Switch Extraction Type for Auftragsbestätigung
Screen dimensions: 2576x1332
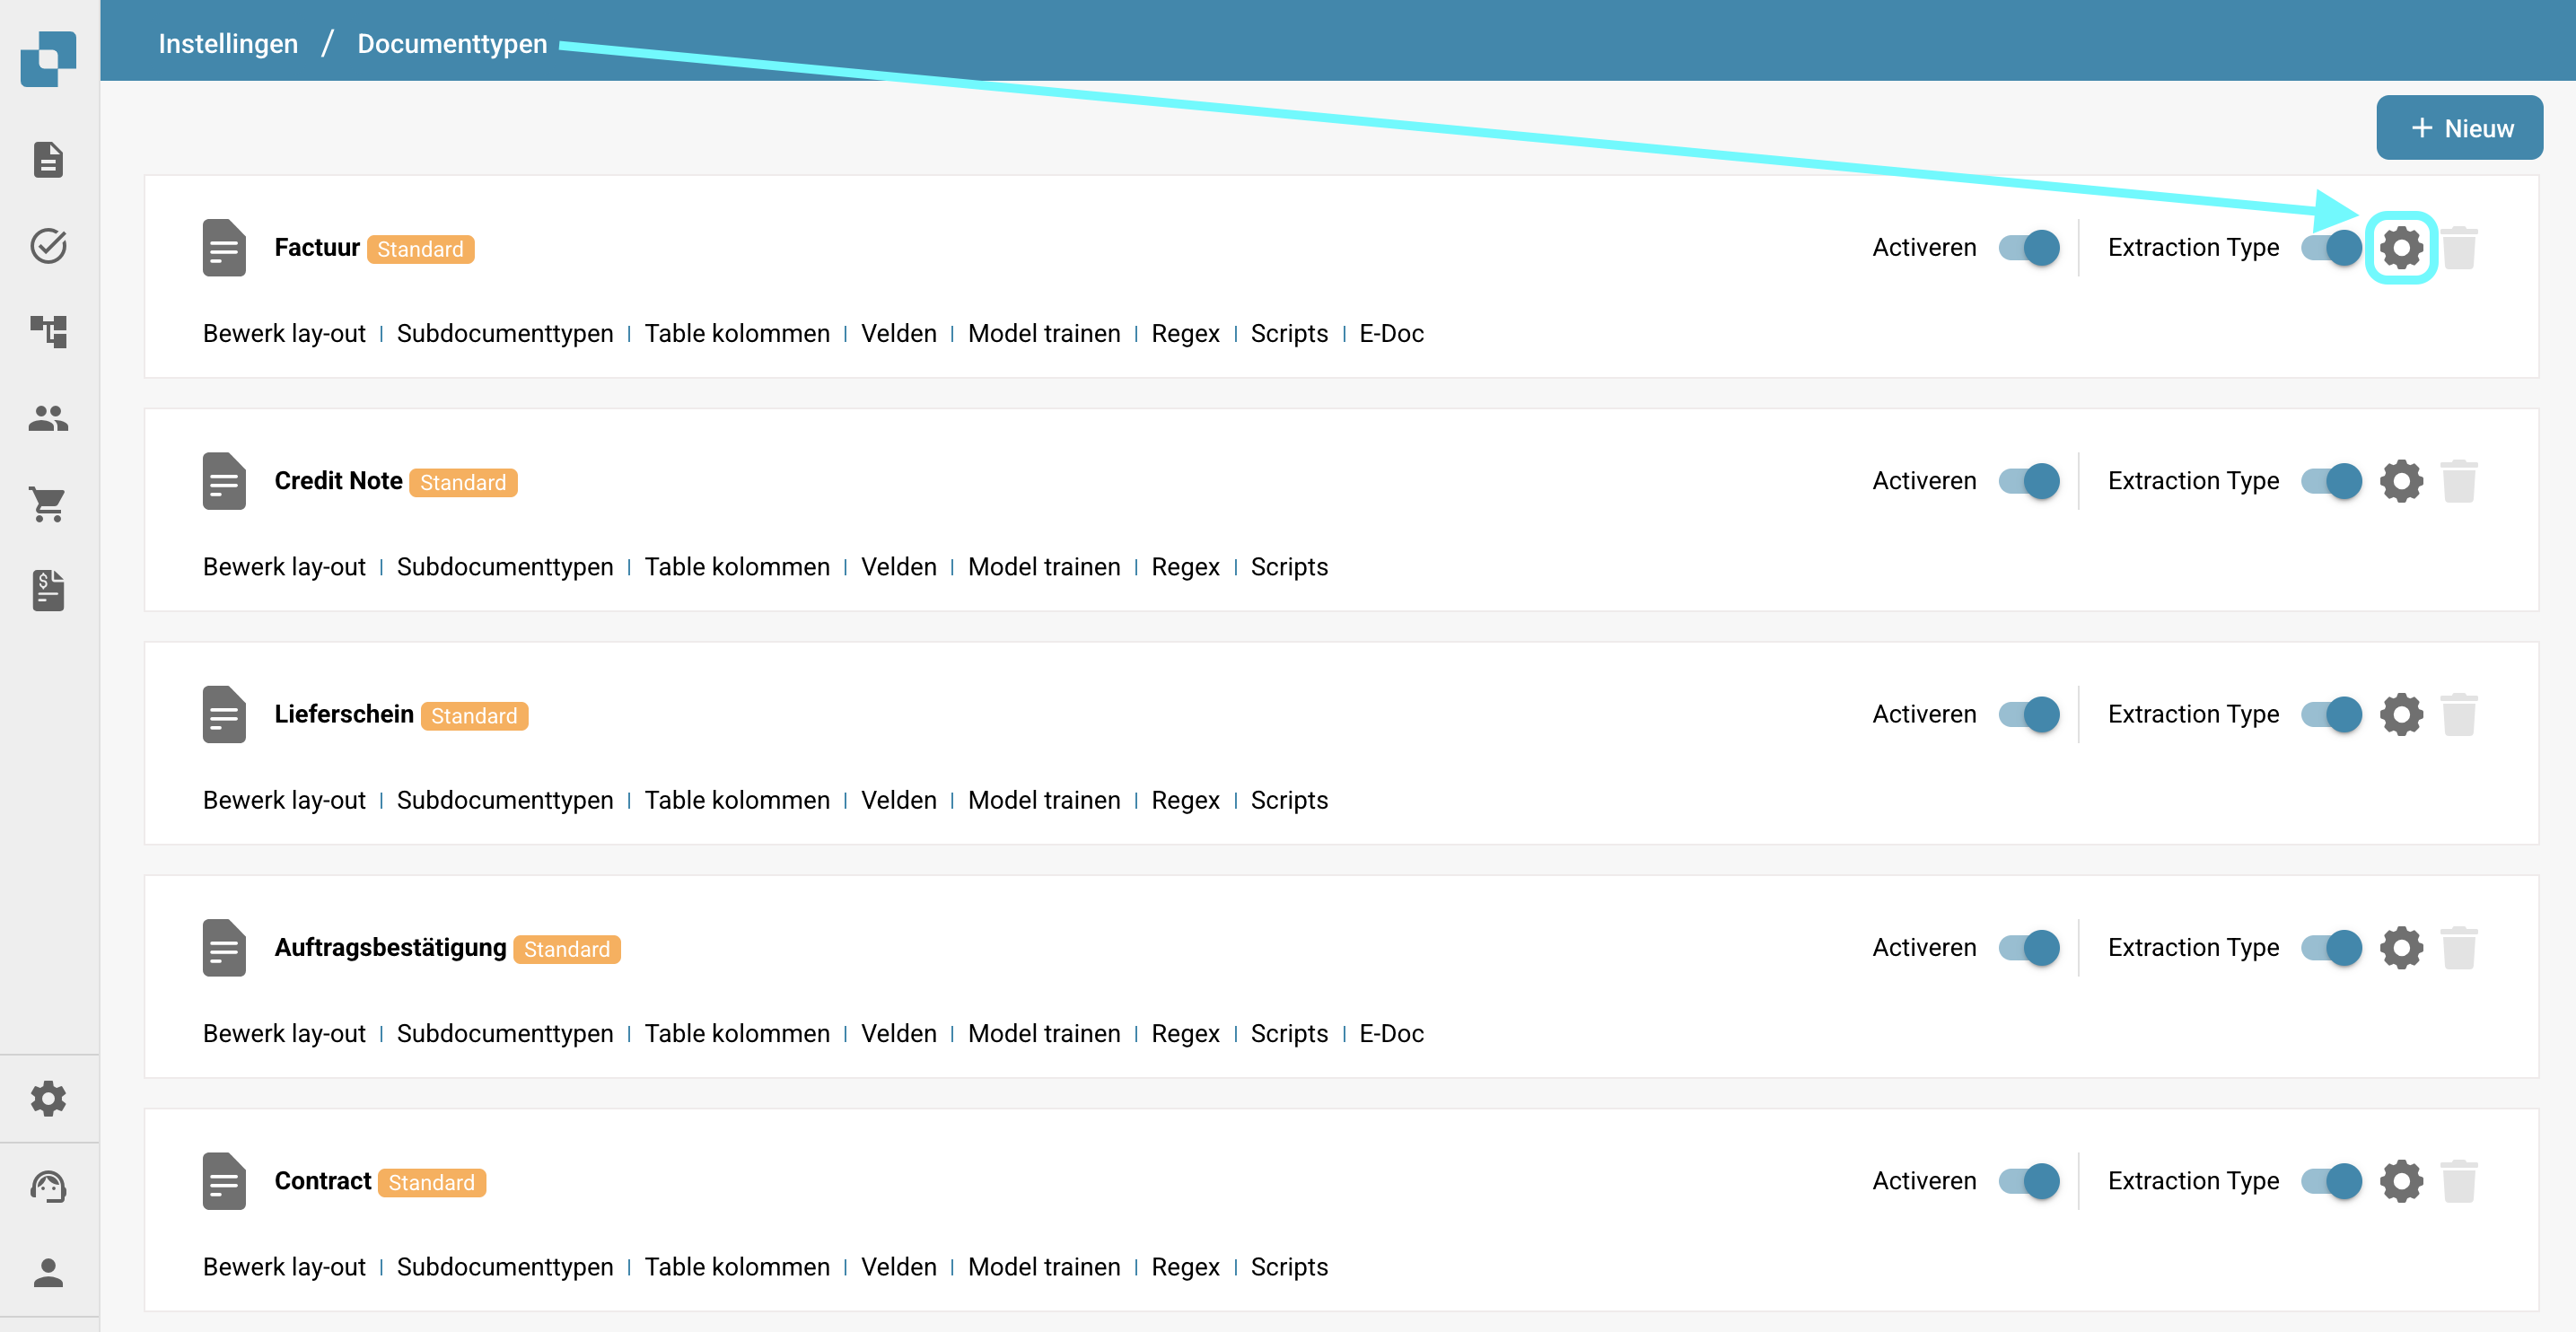2331,947
